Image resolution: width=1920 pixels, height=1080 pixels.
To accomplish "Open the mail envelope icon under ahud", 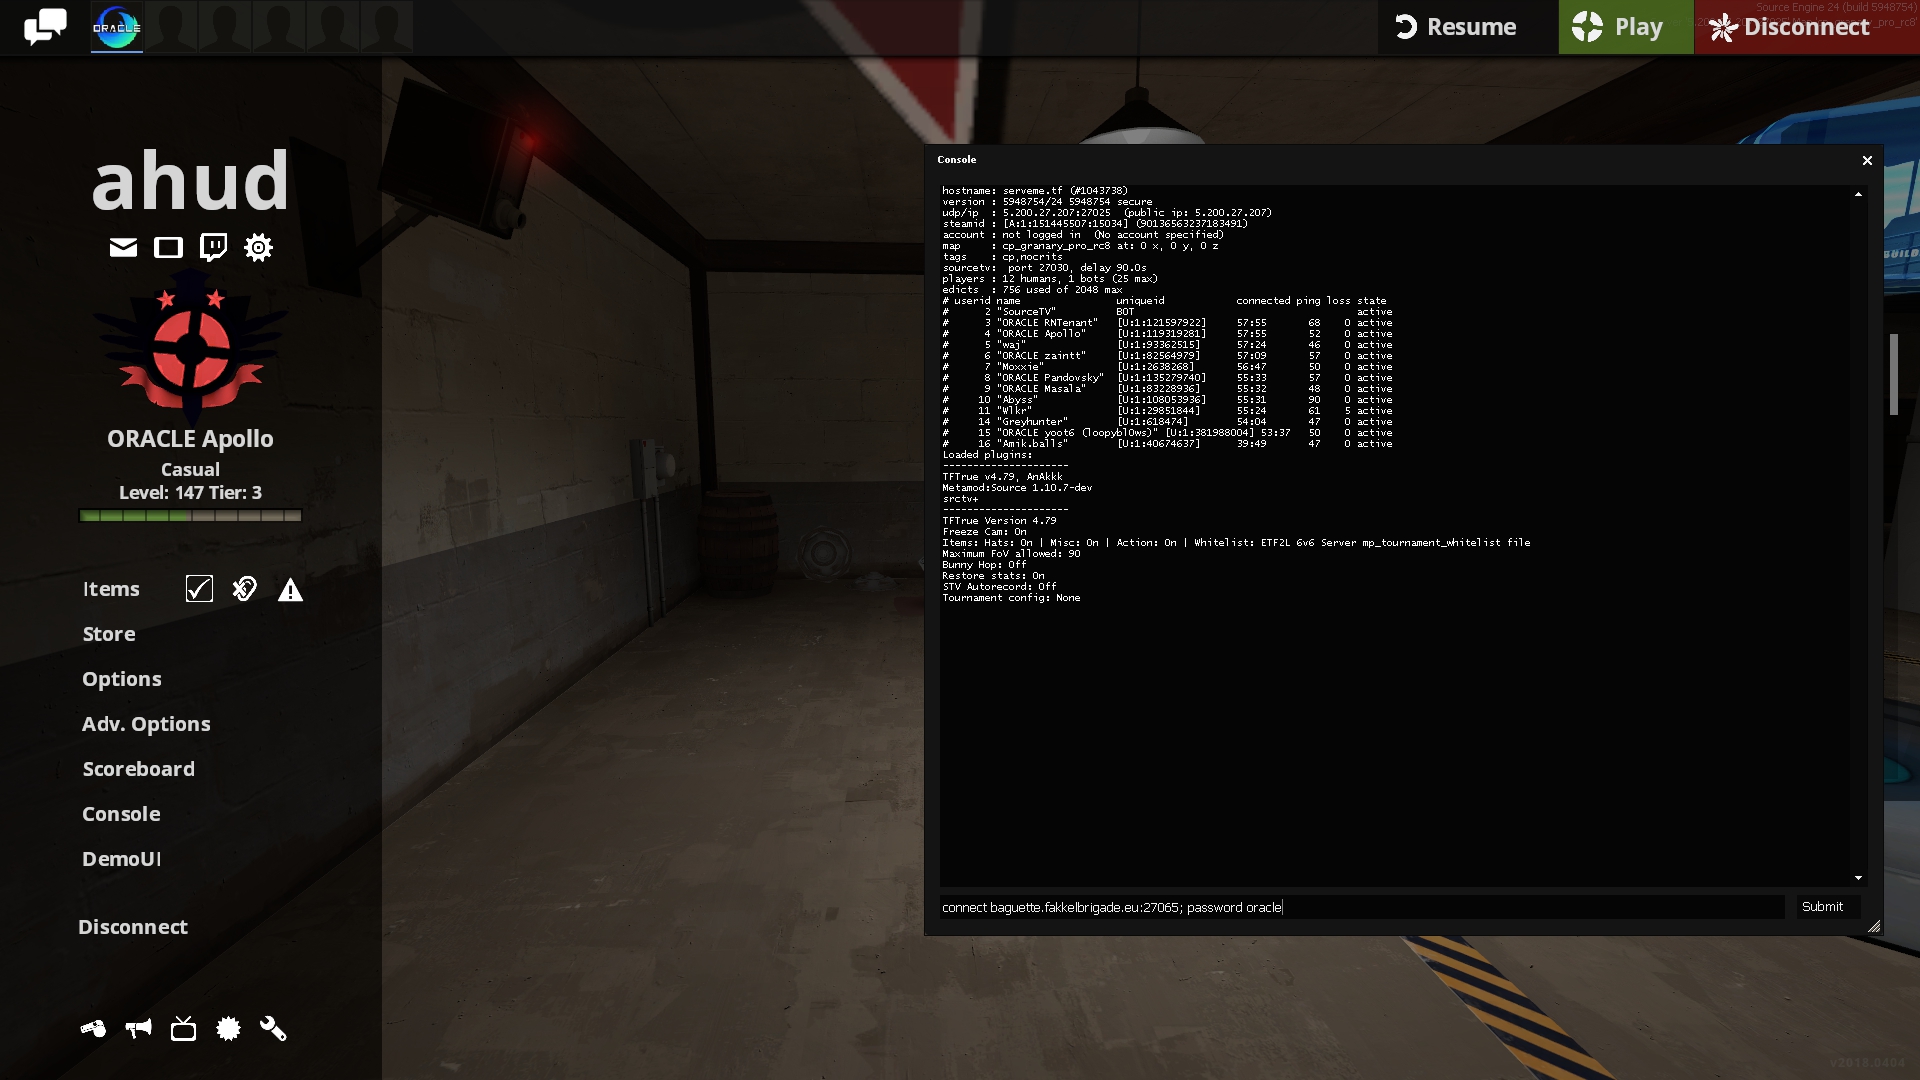I will point(123,247).
